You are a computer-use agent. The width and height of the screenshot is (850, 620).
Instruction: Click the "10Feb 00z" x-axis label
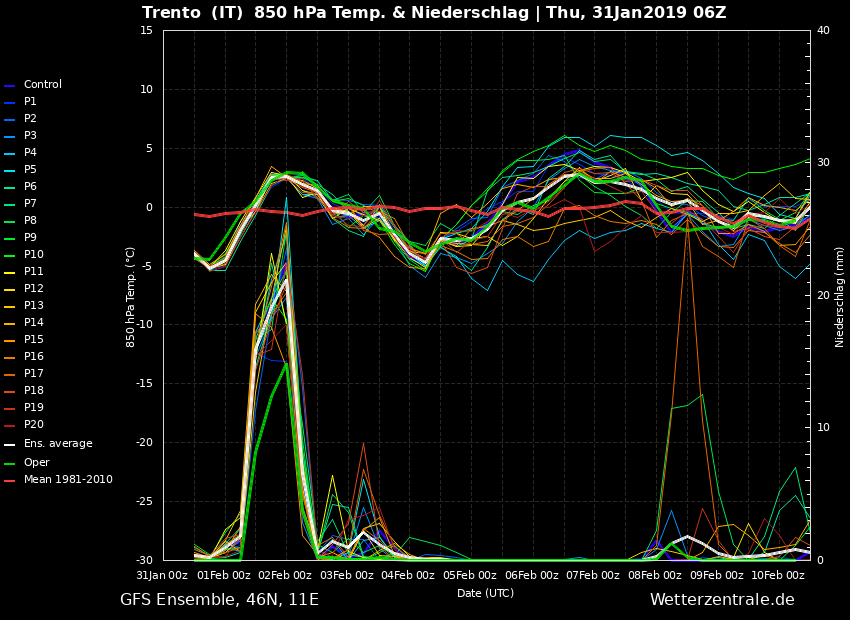(x=778, y=576)
